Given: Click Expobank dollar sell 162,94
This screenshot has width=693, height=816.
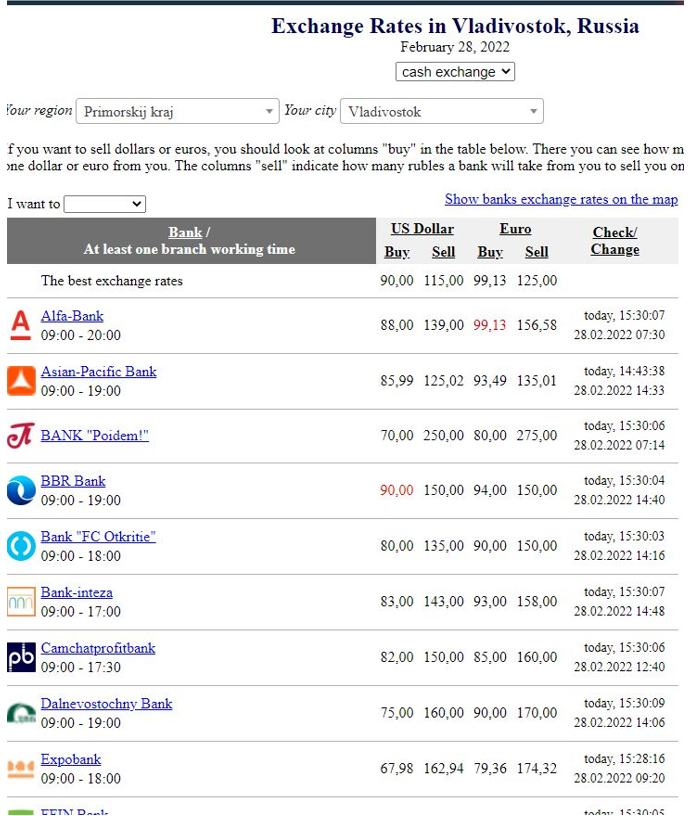Looking at the screenshot, I should point(443,769).
